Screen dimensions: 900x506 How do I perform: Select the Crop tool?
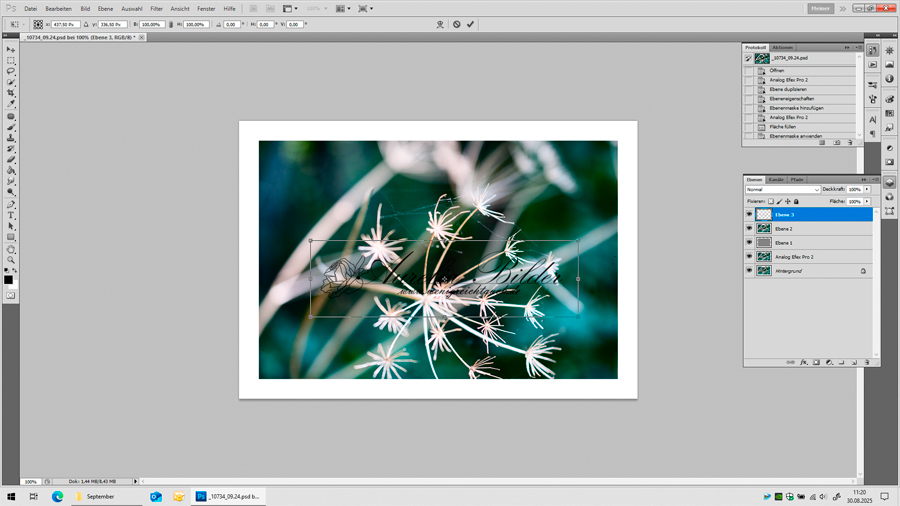click(11, 93)
